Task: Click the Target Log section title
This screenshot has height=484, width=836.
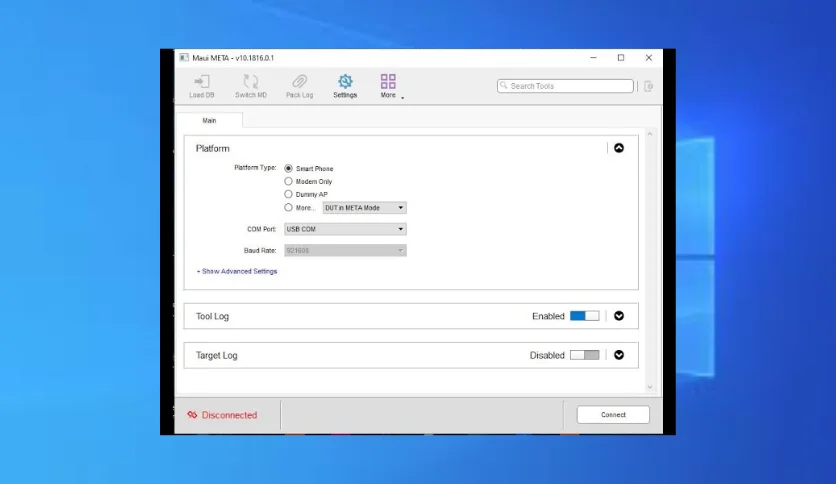Action: pos(216,355)
